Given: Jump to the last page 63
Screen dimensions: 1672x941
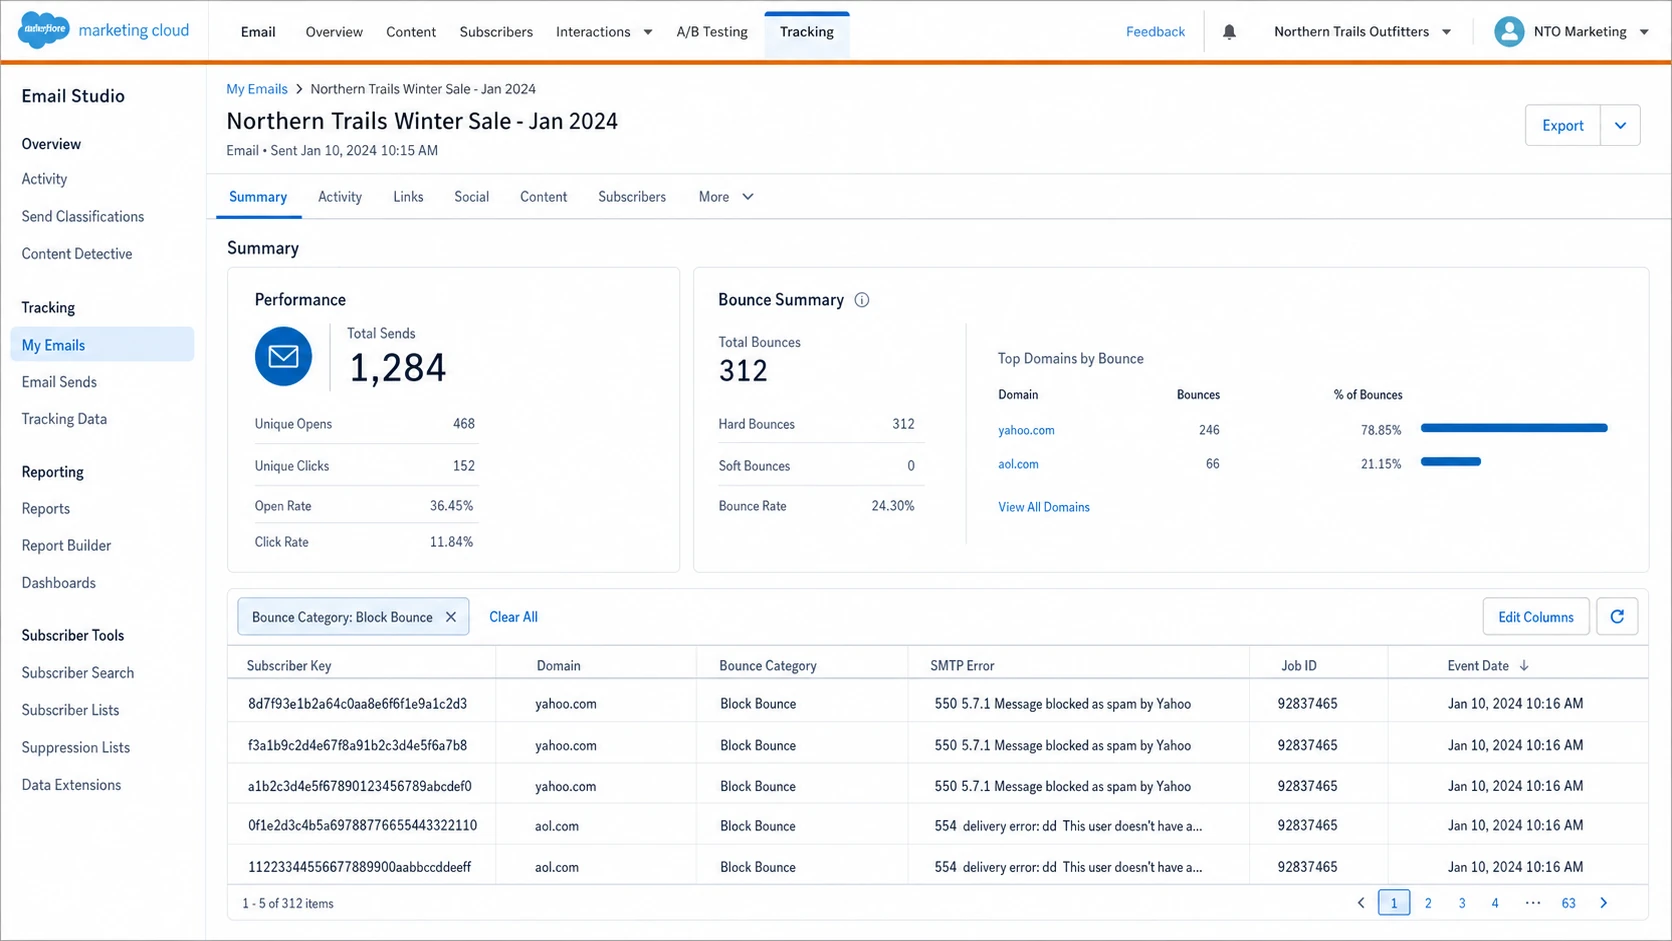Looking at the screenshot, I should tap(1568, 903).
